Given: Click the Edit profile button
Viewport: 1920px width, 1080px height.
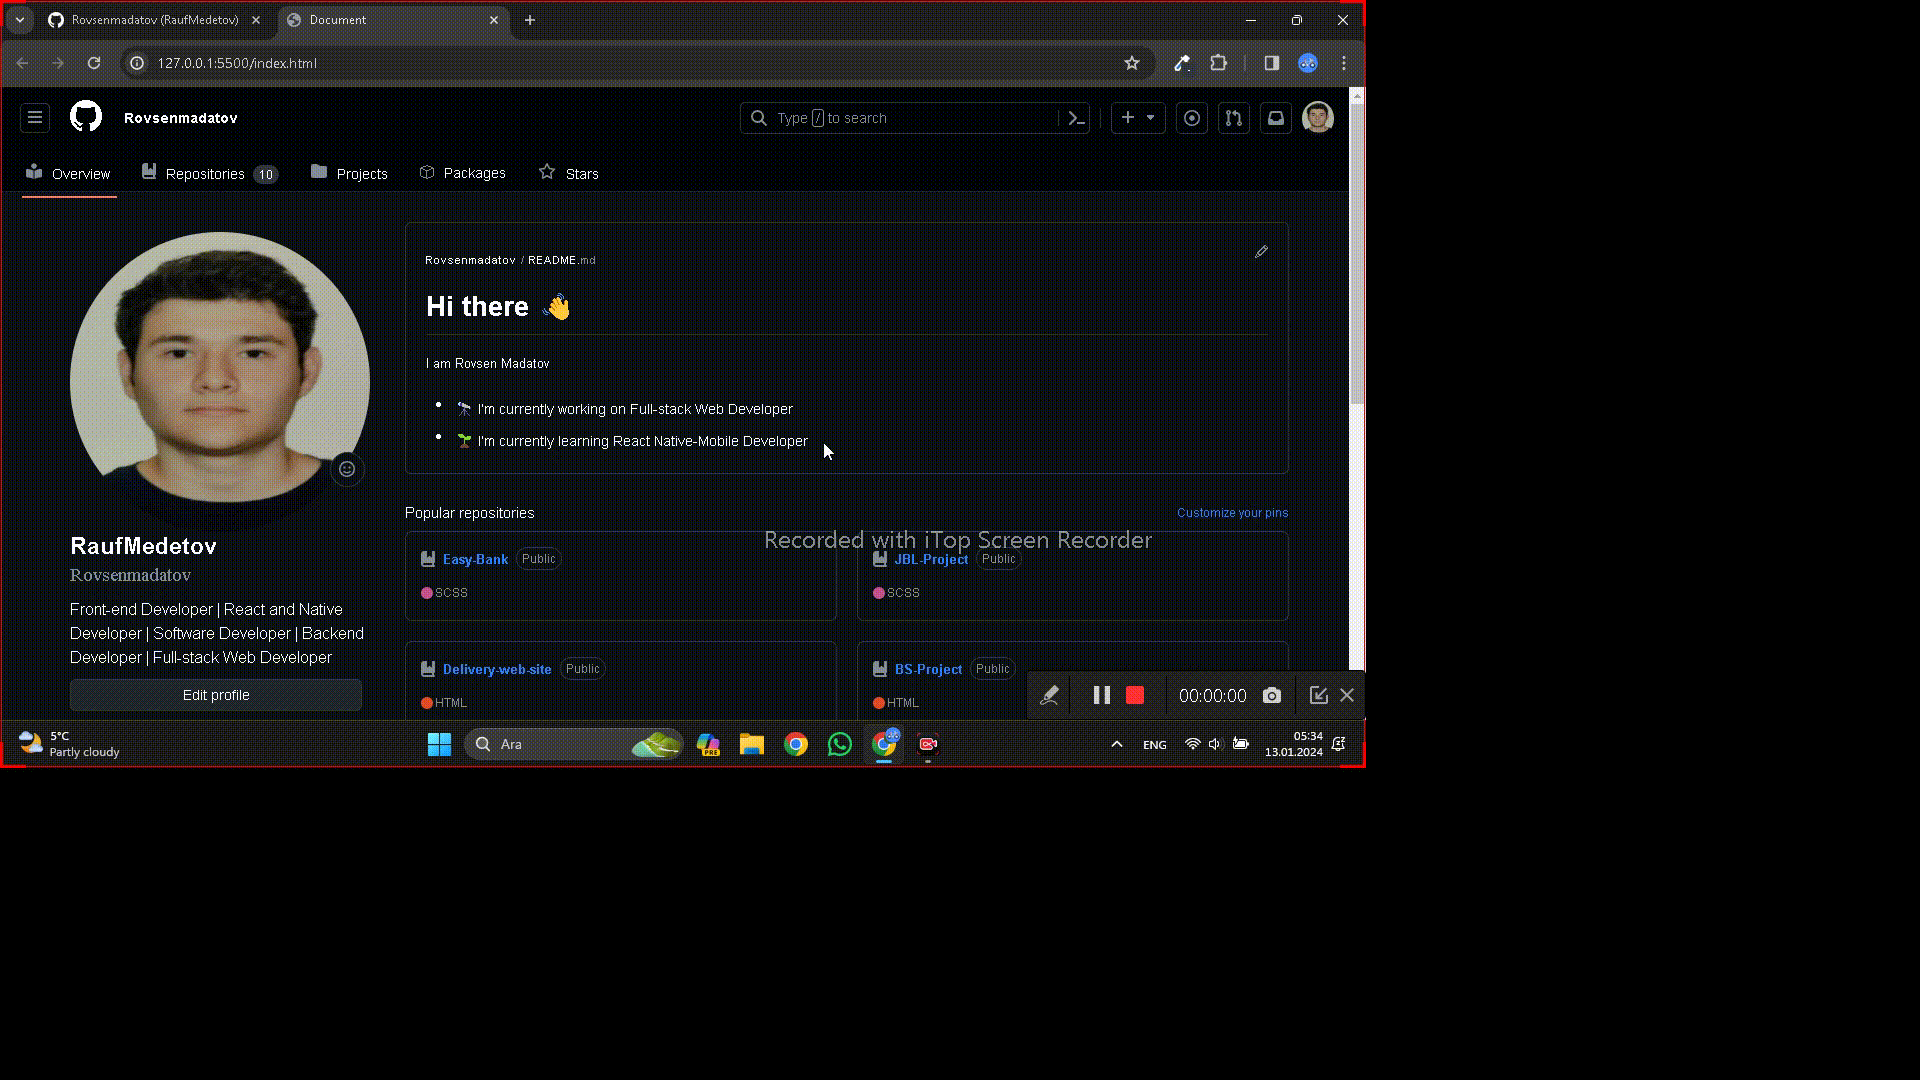Looking at the screenshot, I should click(216, 695).
